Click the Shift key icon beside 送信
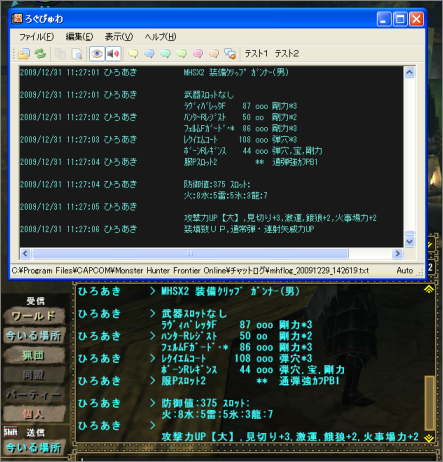This screenshot has height=462, width=443. click(x=10, y=432)
